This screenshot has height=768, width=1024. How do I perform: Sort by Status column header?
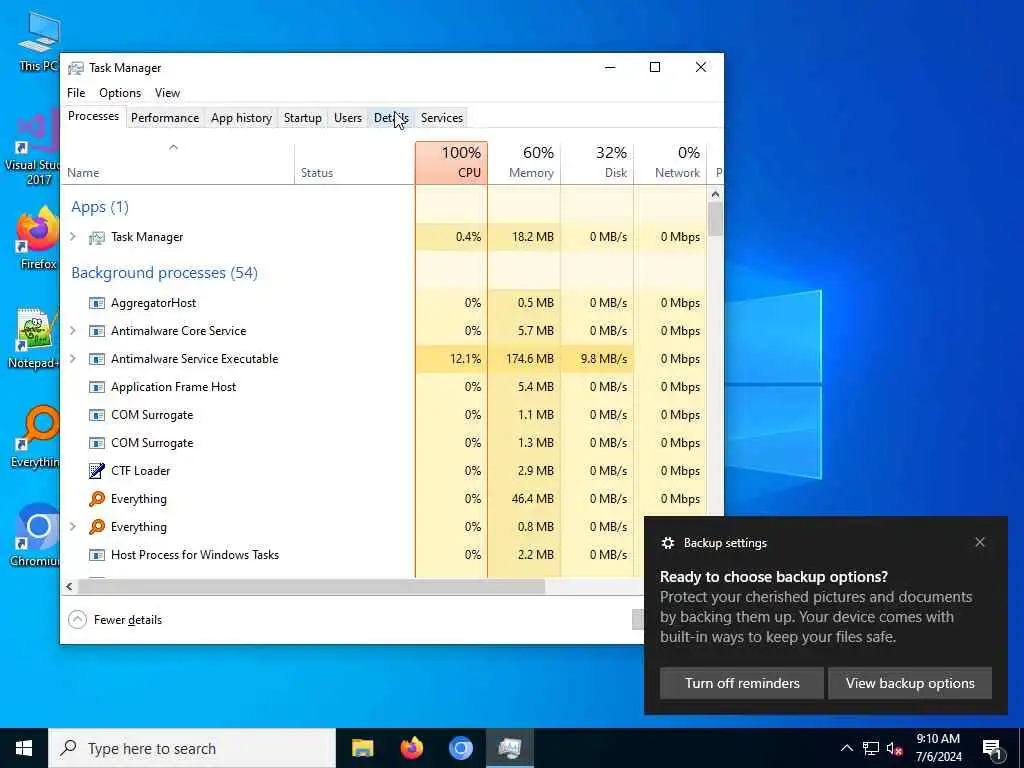355,163
